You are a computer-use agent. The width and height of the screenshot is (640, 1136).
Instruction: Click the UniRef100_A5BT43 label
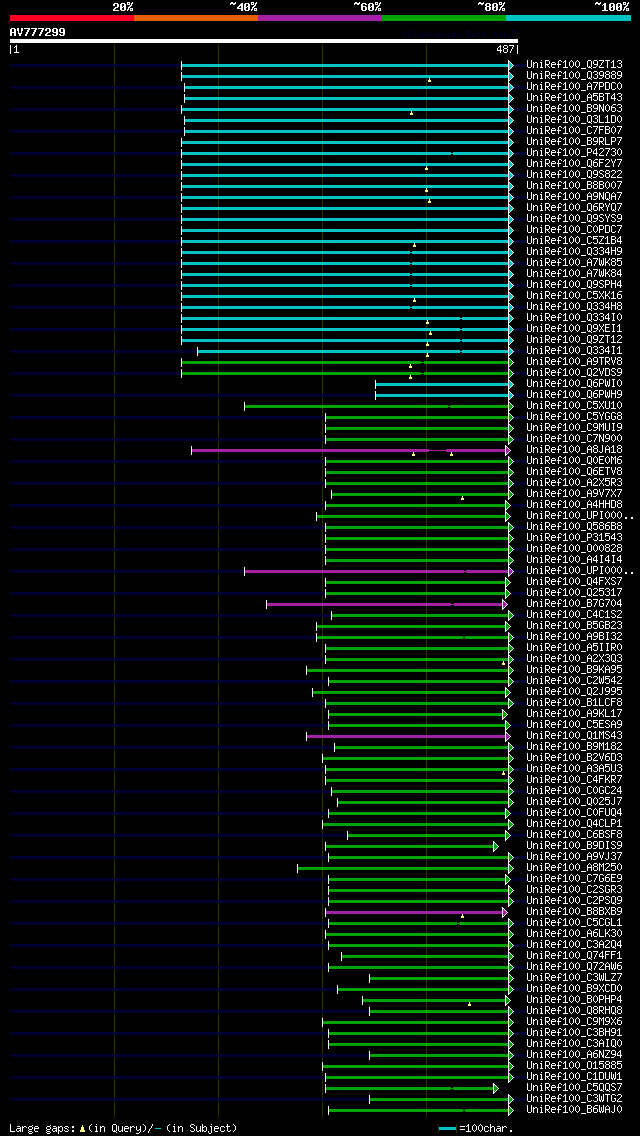tap(575, 98)
